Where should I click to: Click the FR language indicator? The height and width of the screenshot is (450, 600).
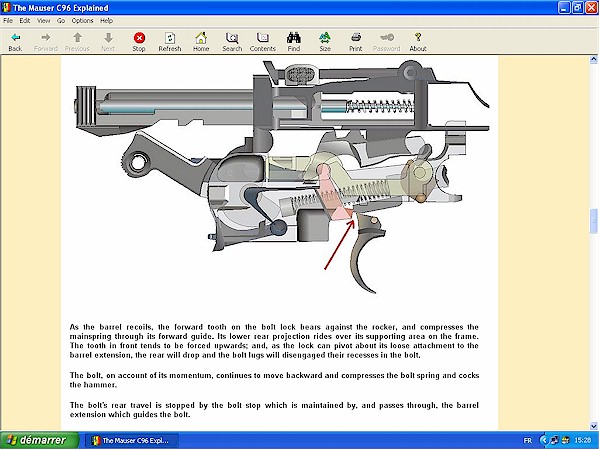(527, 440)
